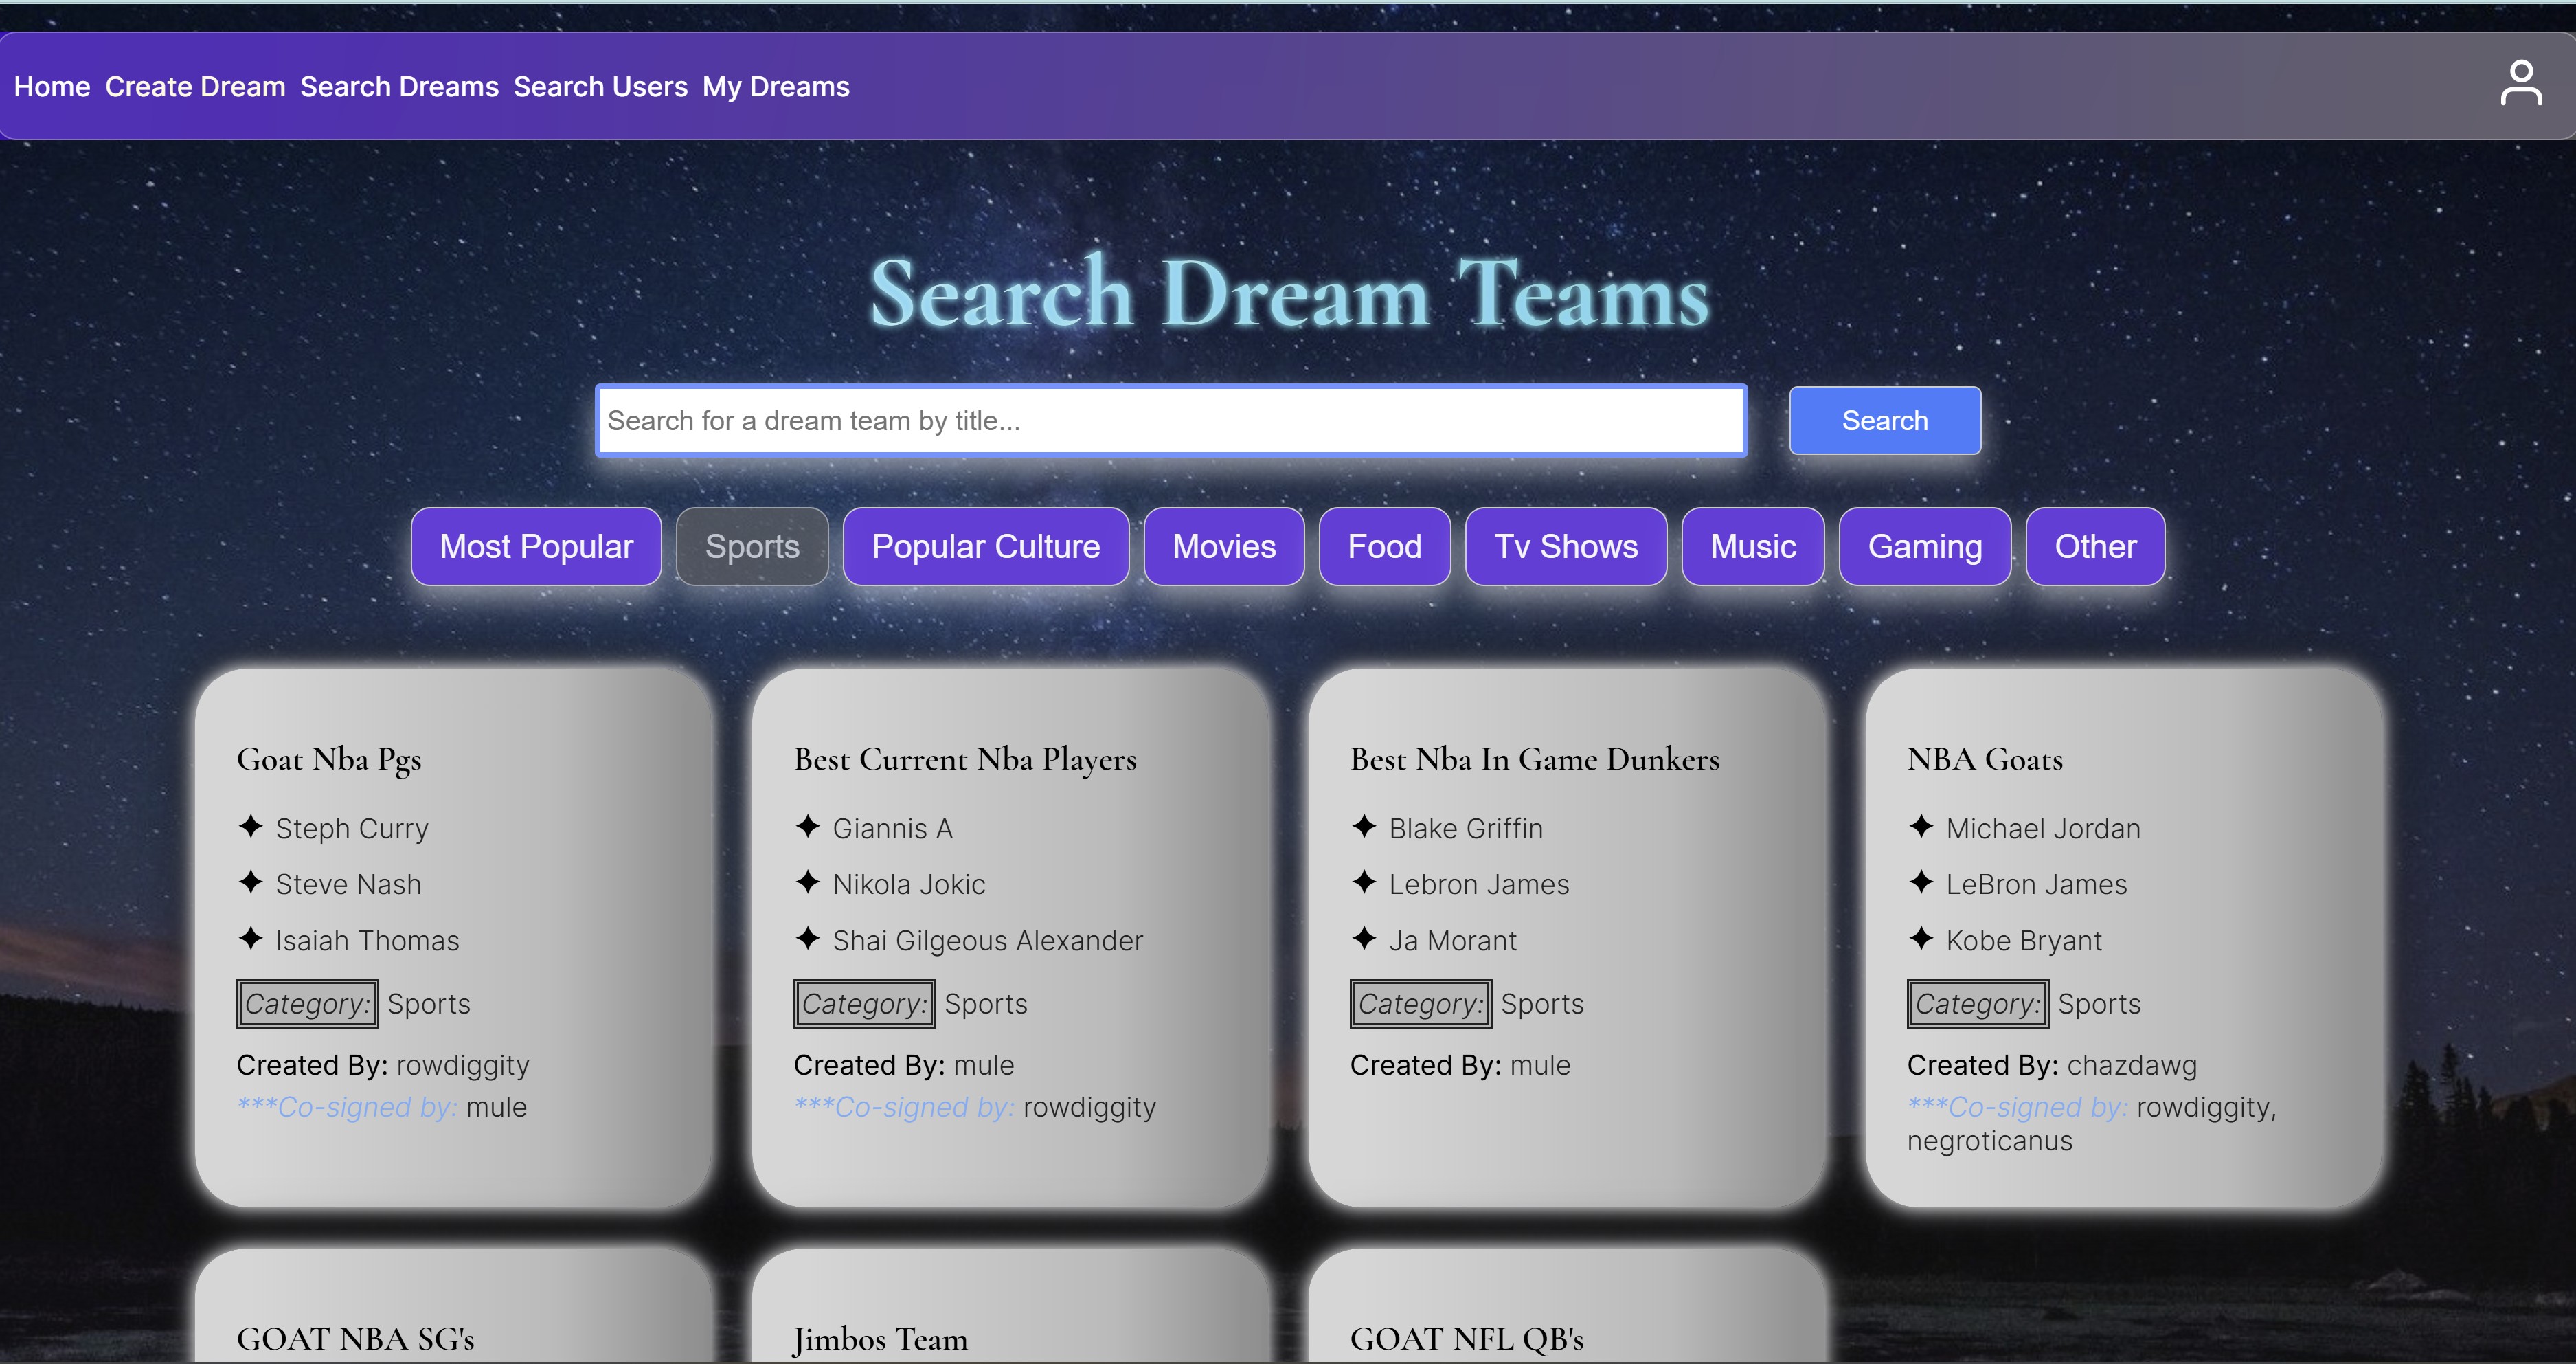Screen dimensions: 2576x1364
Task: Filter by Popular Culture category
Action: coord(985,546)
